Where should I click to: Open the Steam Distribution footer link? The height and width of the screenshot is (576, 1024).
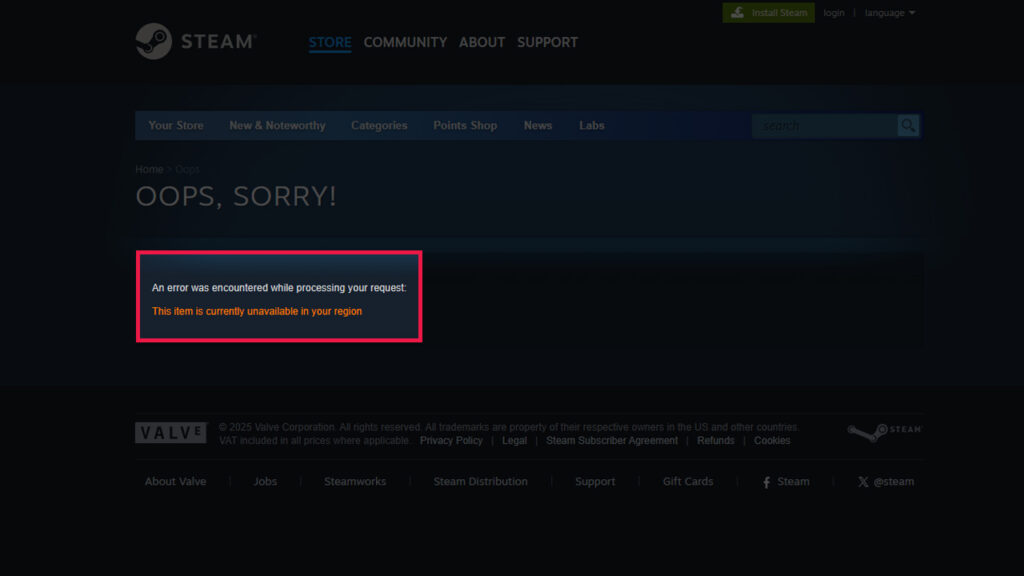(481, 482)
